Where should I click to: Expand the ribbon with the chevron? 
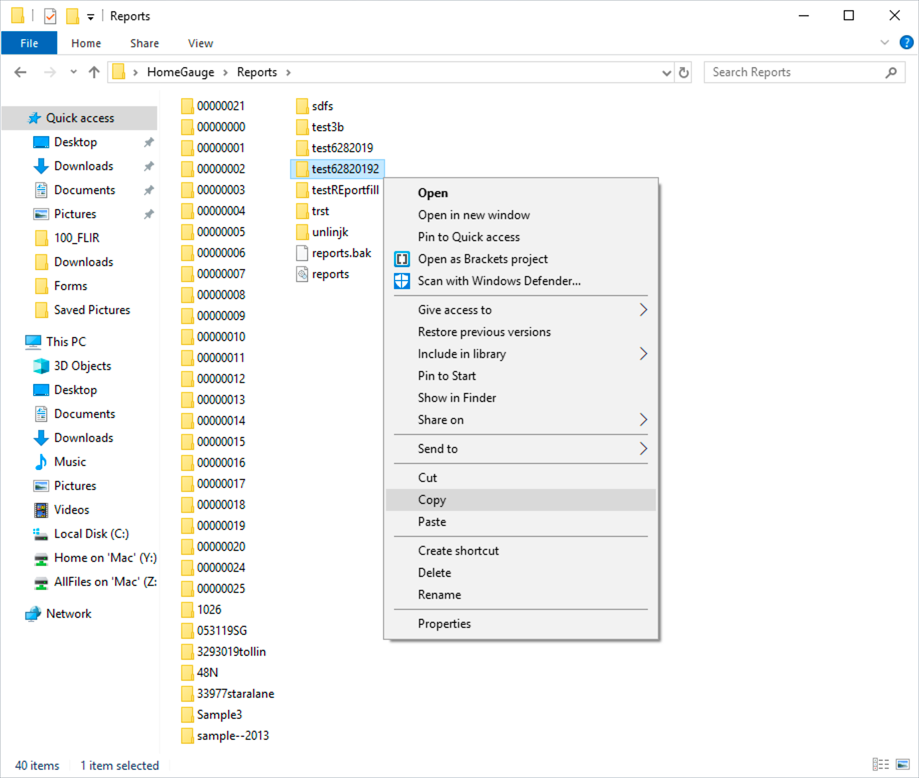click(885, 42)
